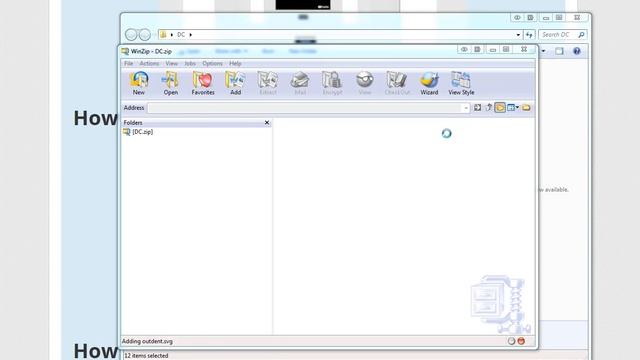Click the red stop icon in status bar
Viewport: 640px width, 360px height.
click(x=521, y=341)
